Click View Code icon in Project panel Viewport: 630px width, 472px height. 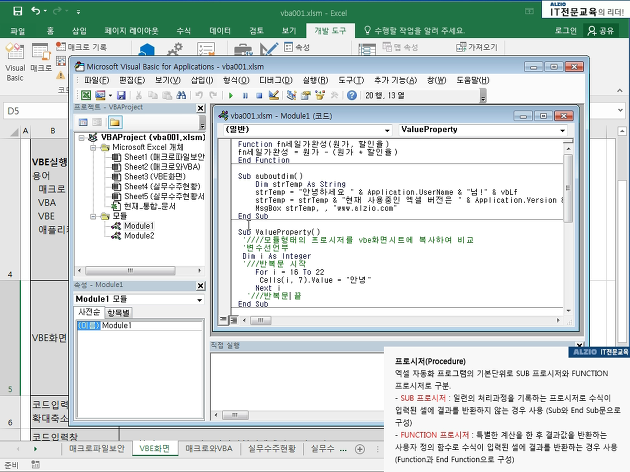tap(83, 122)
